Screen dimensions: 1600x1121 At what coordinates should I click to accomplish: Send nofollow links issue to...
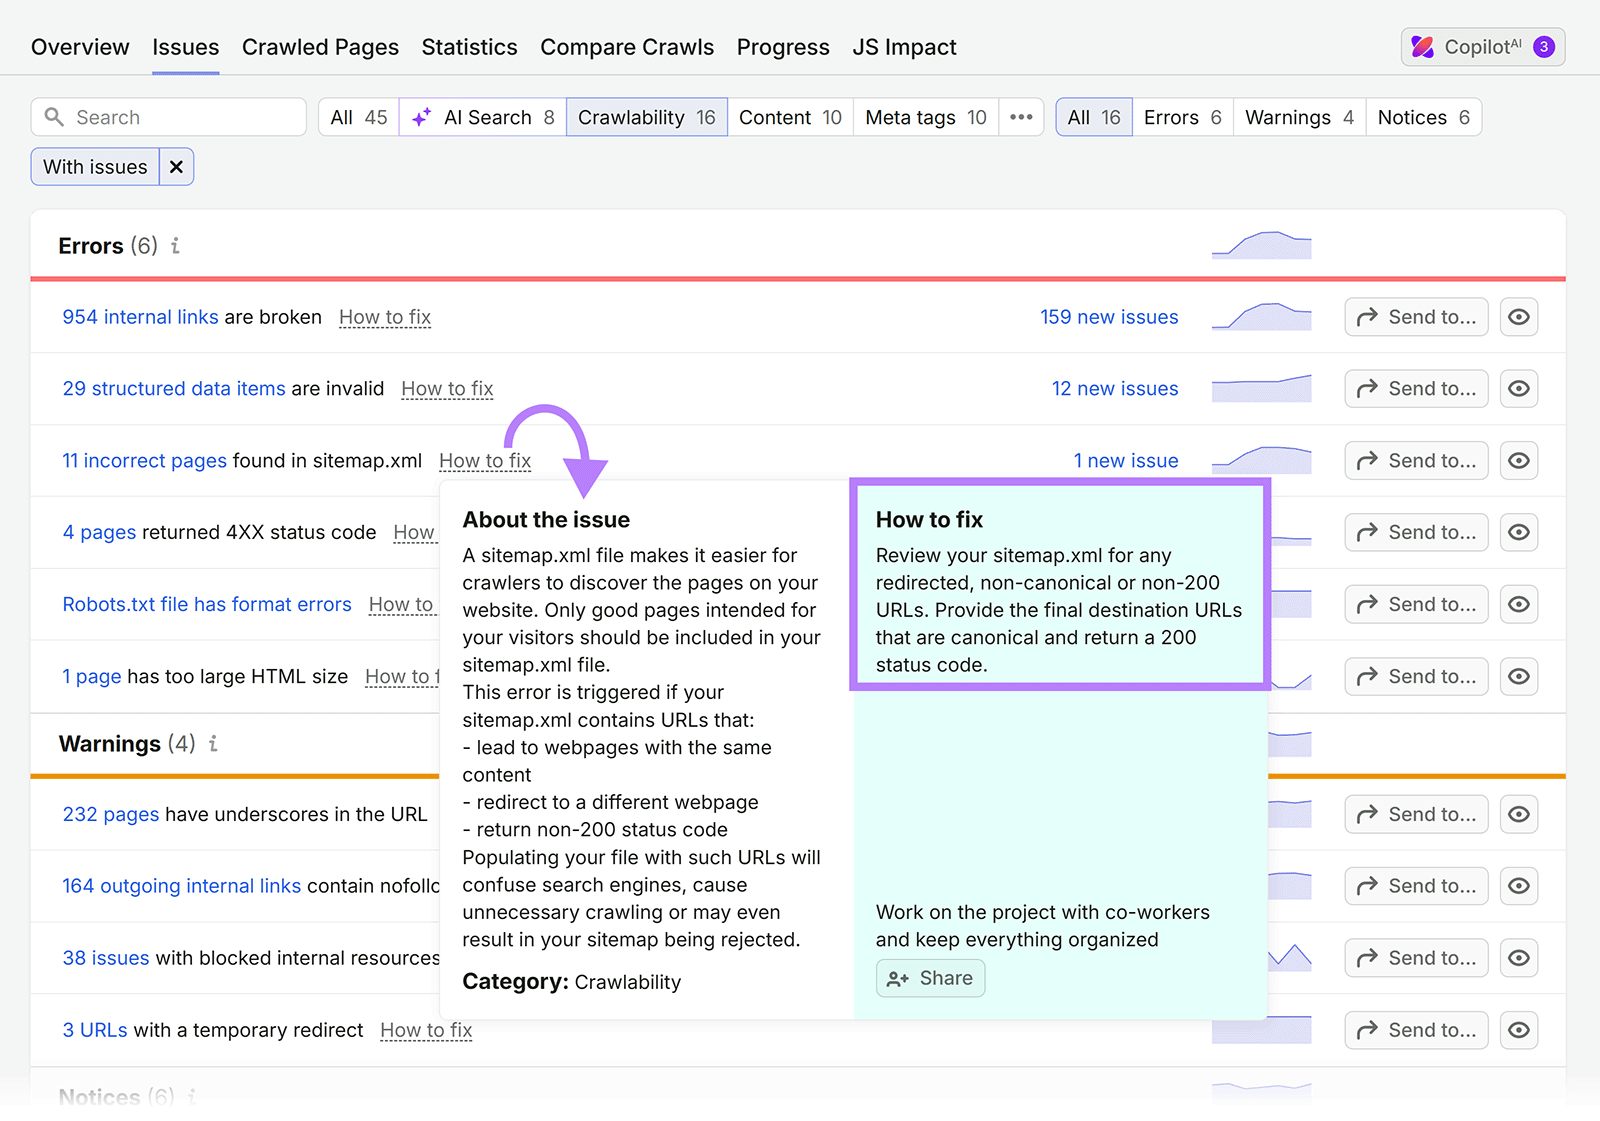click(x=1416, y=887)
